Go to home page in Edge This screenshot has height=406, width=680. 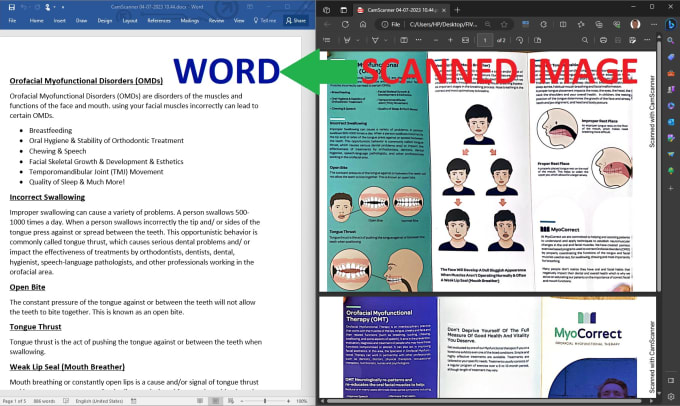tap(363, 25)
